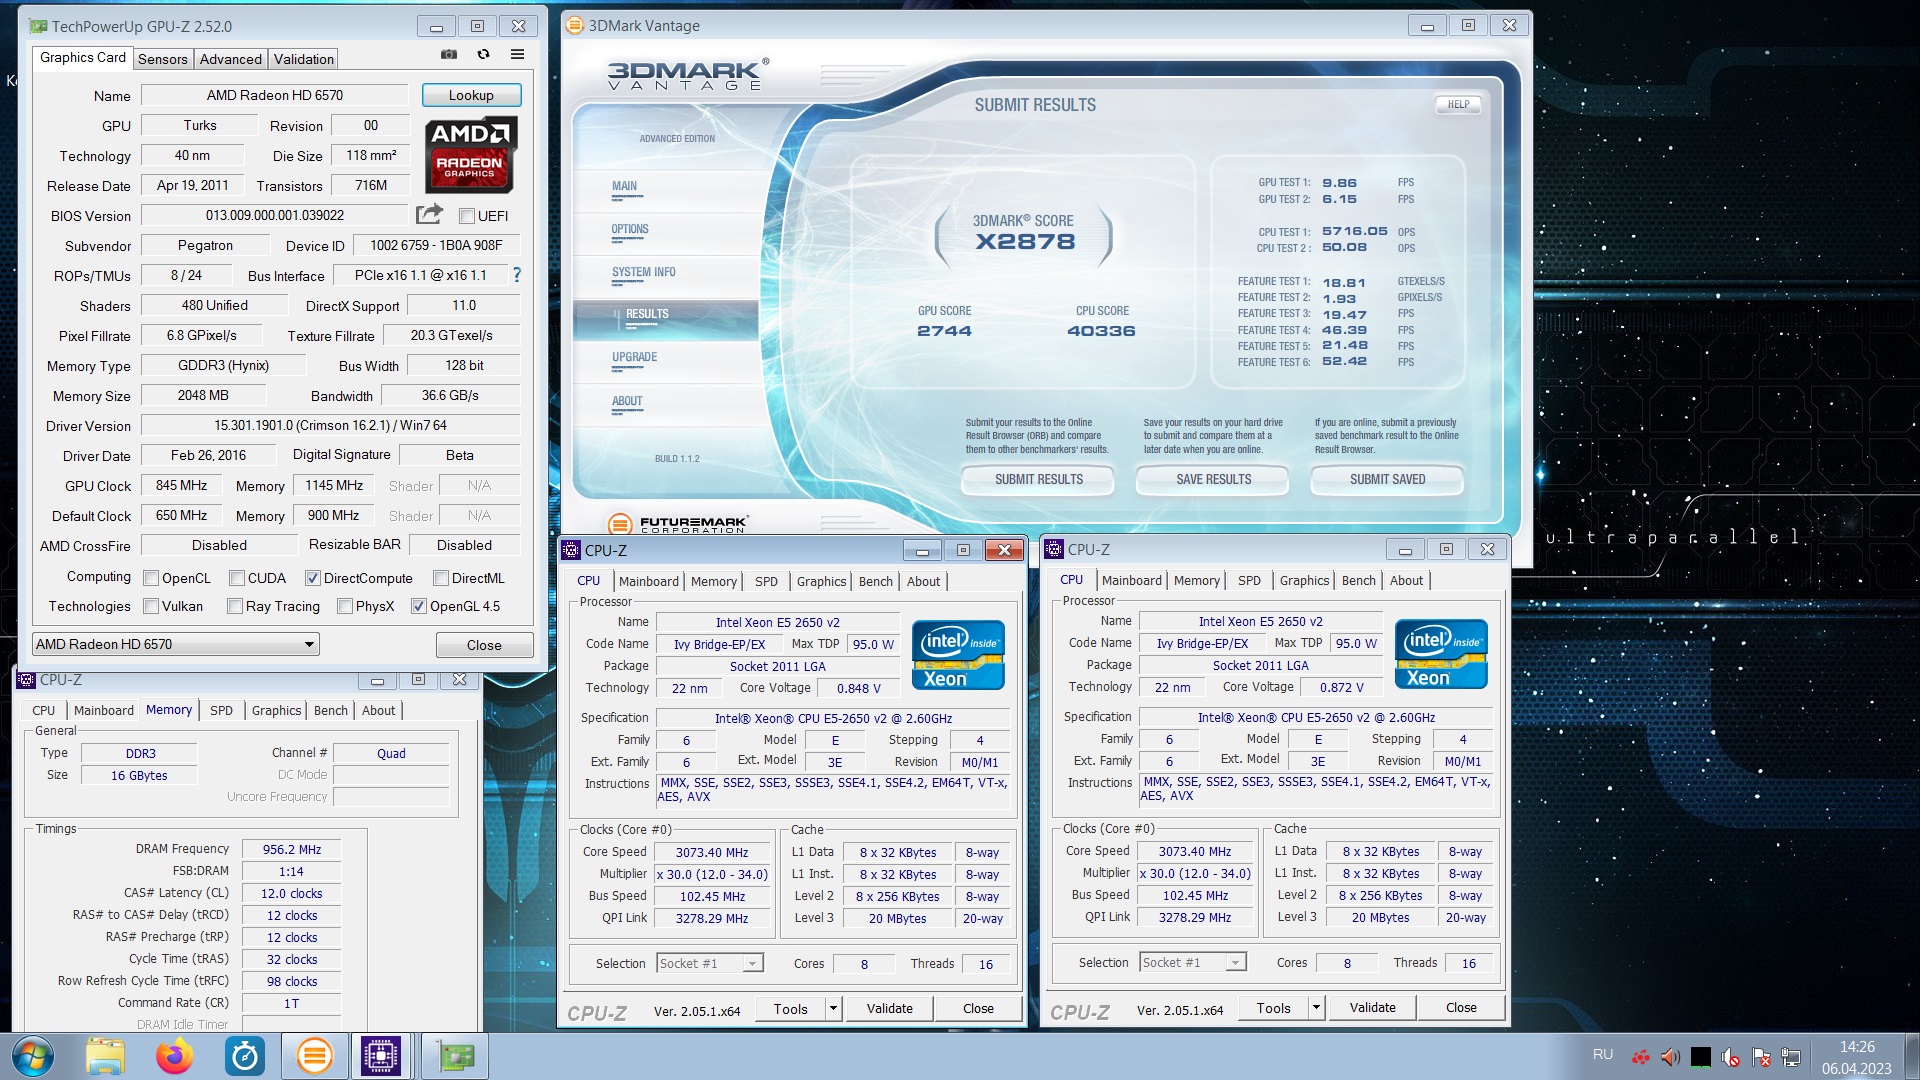Image resolution: width=1920 pixels, height=1080 pixels.
Task: Click the 3DMark Vantage title bar icon
Action: pos(574,25)
